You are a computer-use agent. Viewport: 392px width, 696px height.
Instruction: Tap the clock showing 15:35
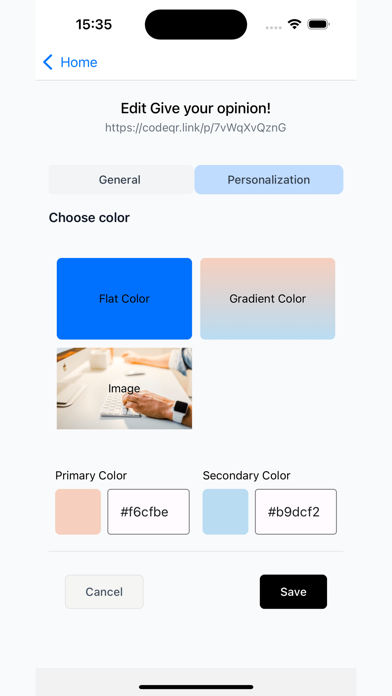point(94,24)
